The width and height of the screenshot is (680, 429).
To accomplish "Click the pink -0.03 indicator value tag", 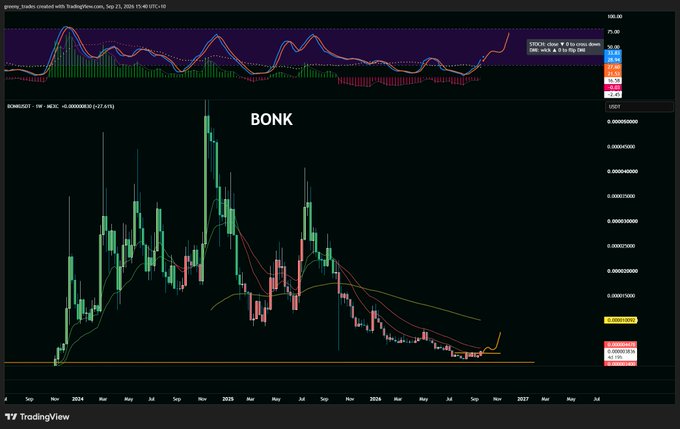I will coord(613,88).
